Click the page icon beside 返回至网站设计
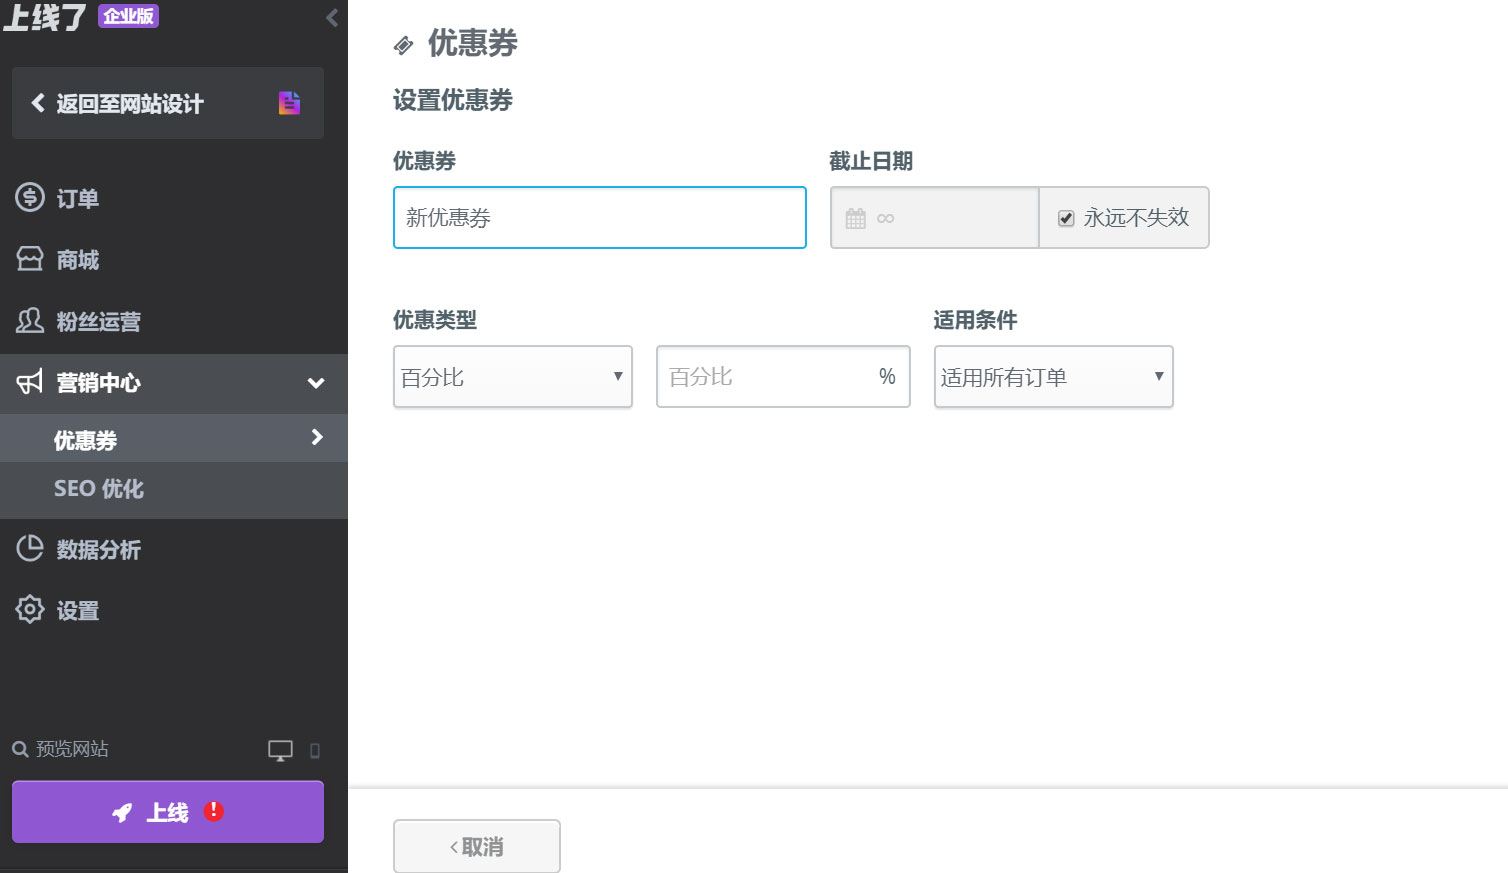This screenshot has width=1508, height=873. (x=289, y=102)
